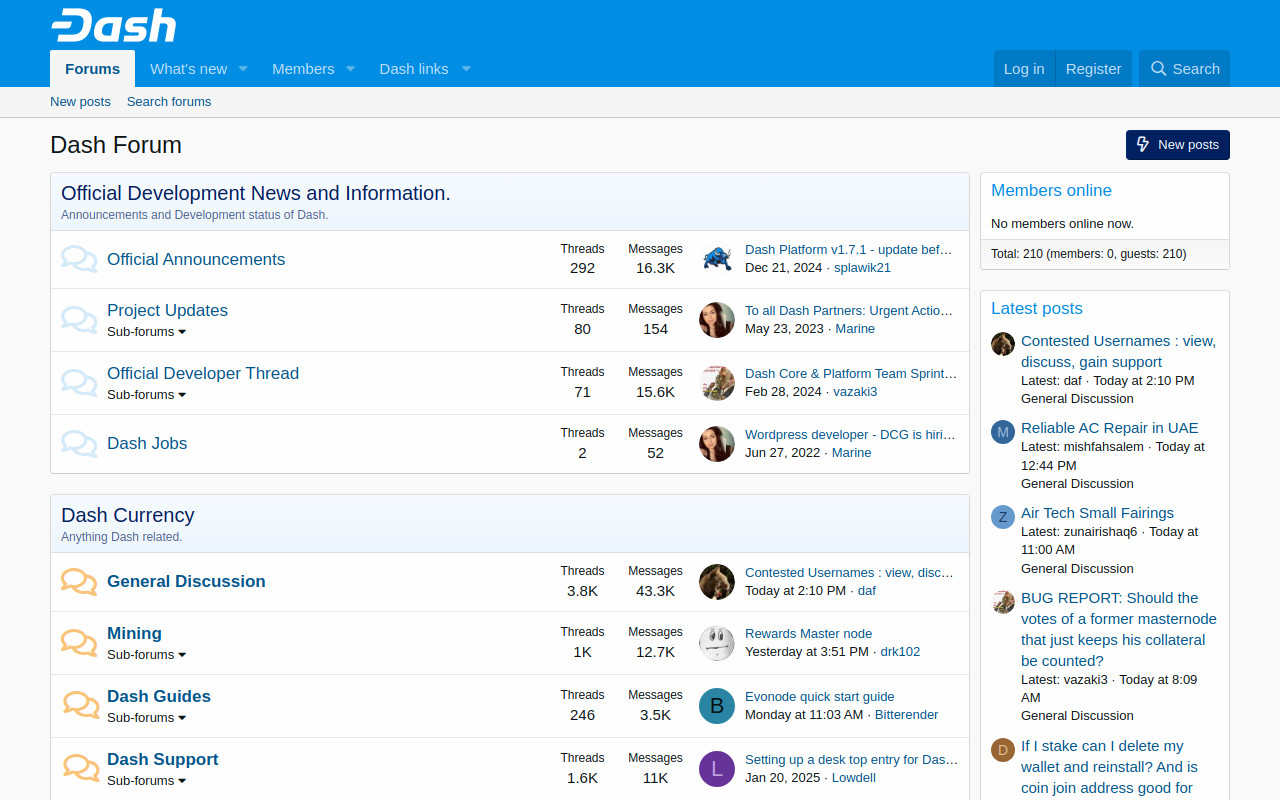Open the Dash Jobs forum link

[x=147, y=443]
